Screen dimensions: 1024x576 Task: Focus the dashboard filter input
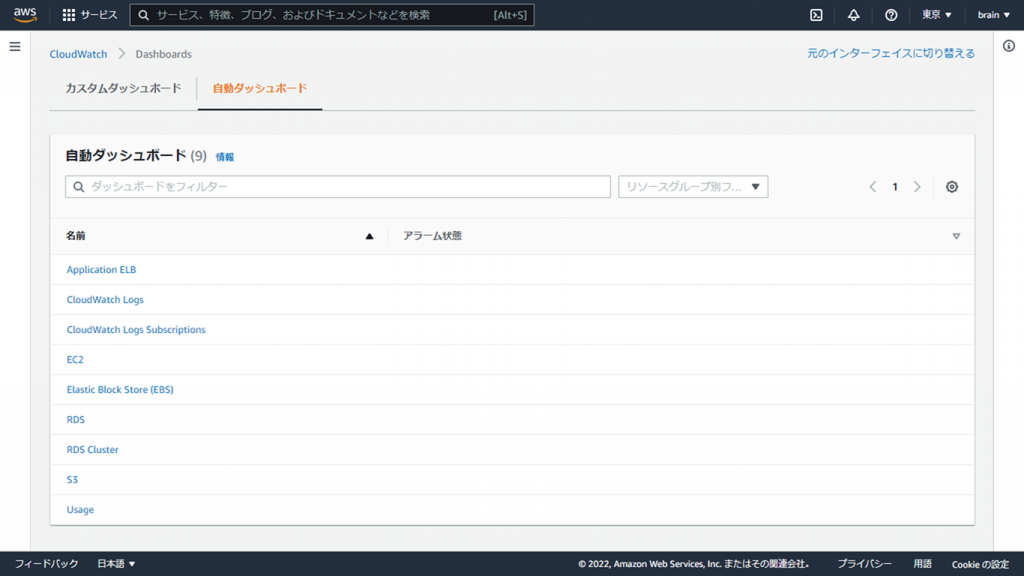point(338,187)
